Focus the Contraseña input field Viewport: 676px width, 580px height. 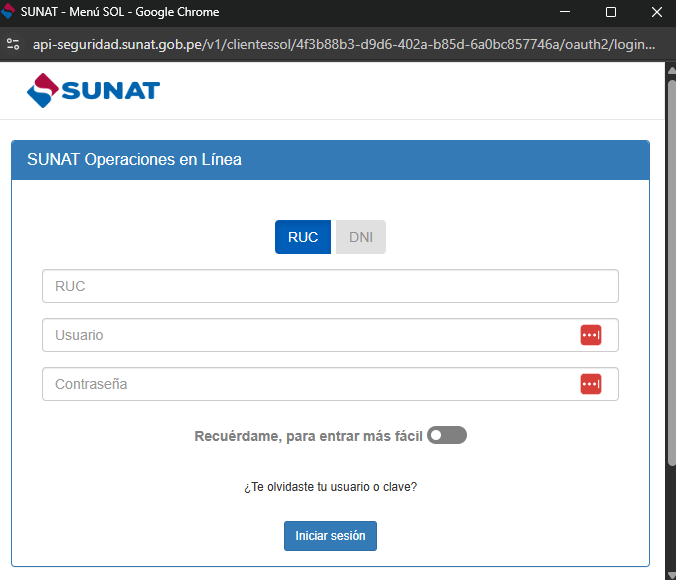[x=330, y=384]
